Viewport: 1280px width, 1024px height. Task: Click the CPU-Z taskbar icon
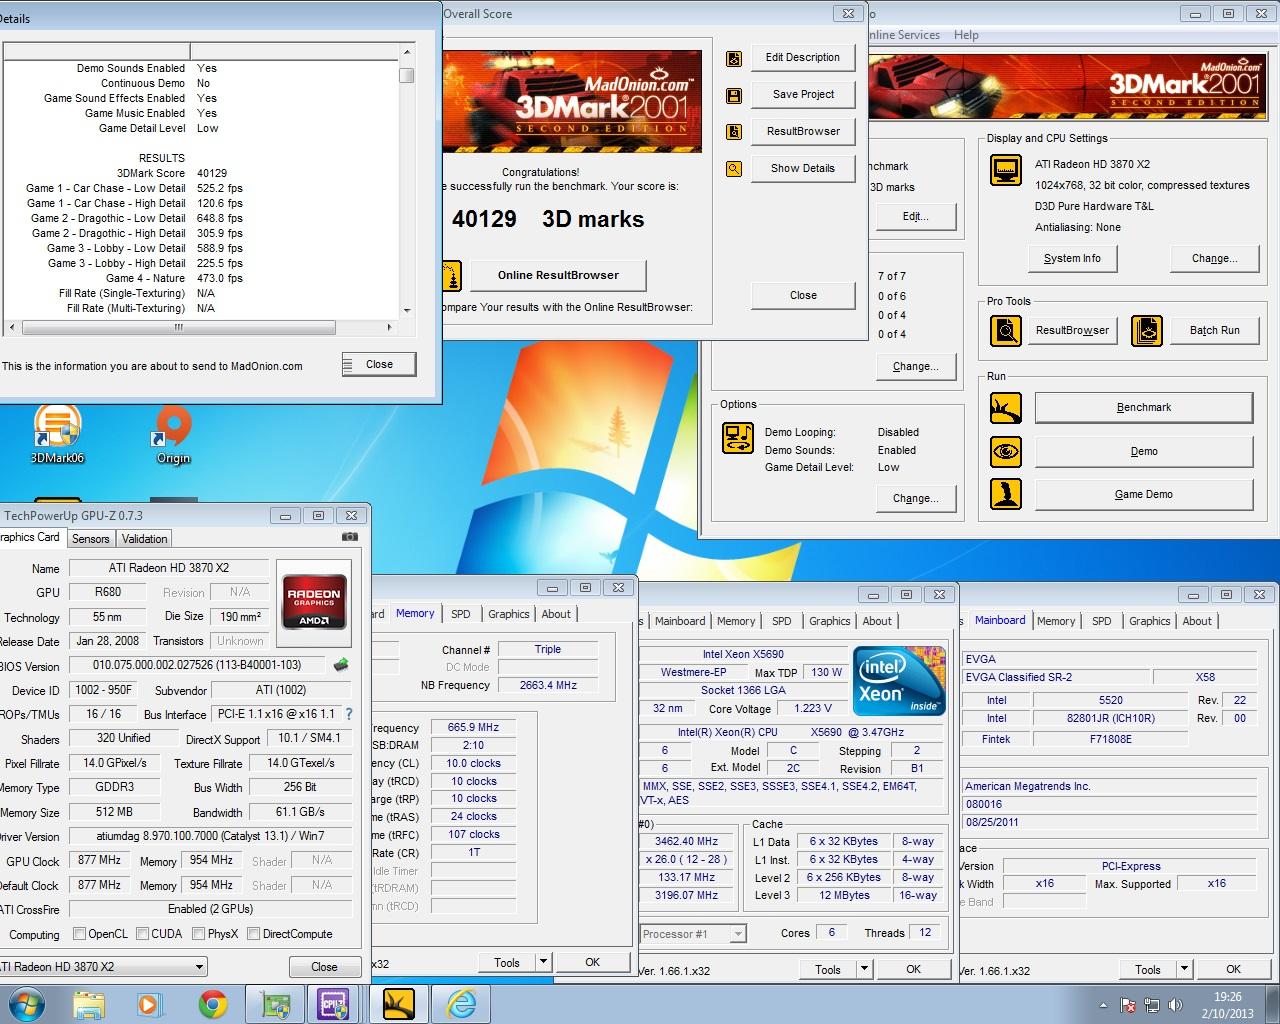tap(333, 1004)
